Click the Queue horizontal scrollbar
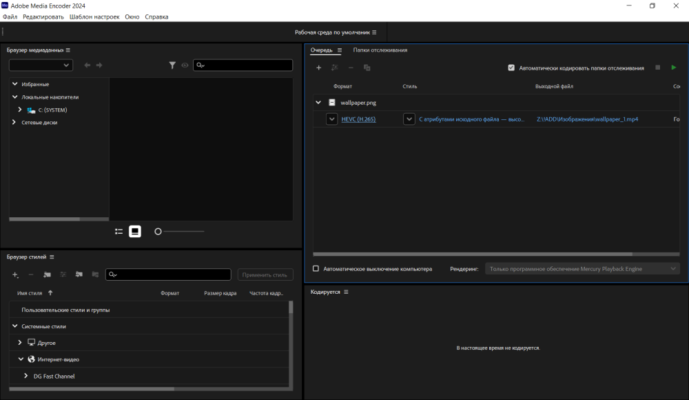689x400 pixels. 472,254
